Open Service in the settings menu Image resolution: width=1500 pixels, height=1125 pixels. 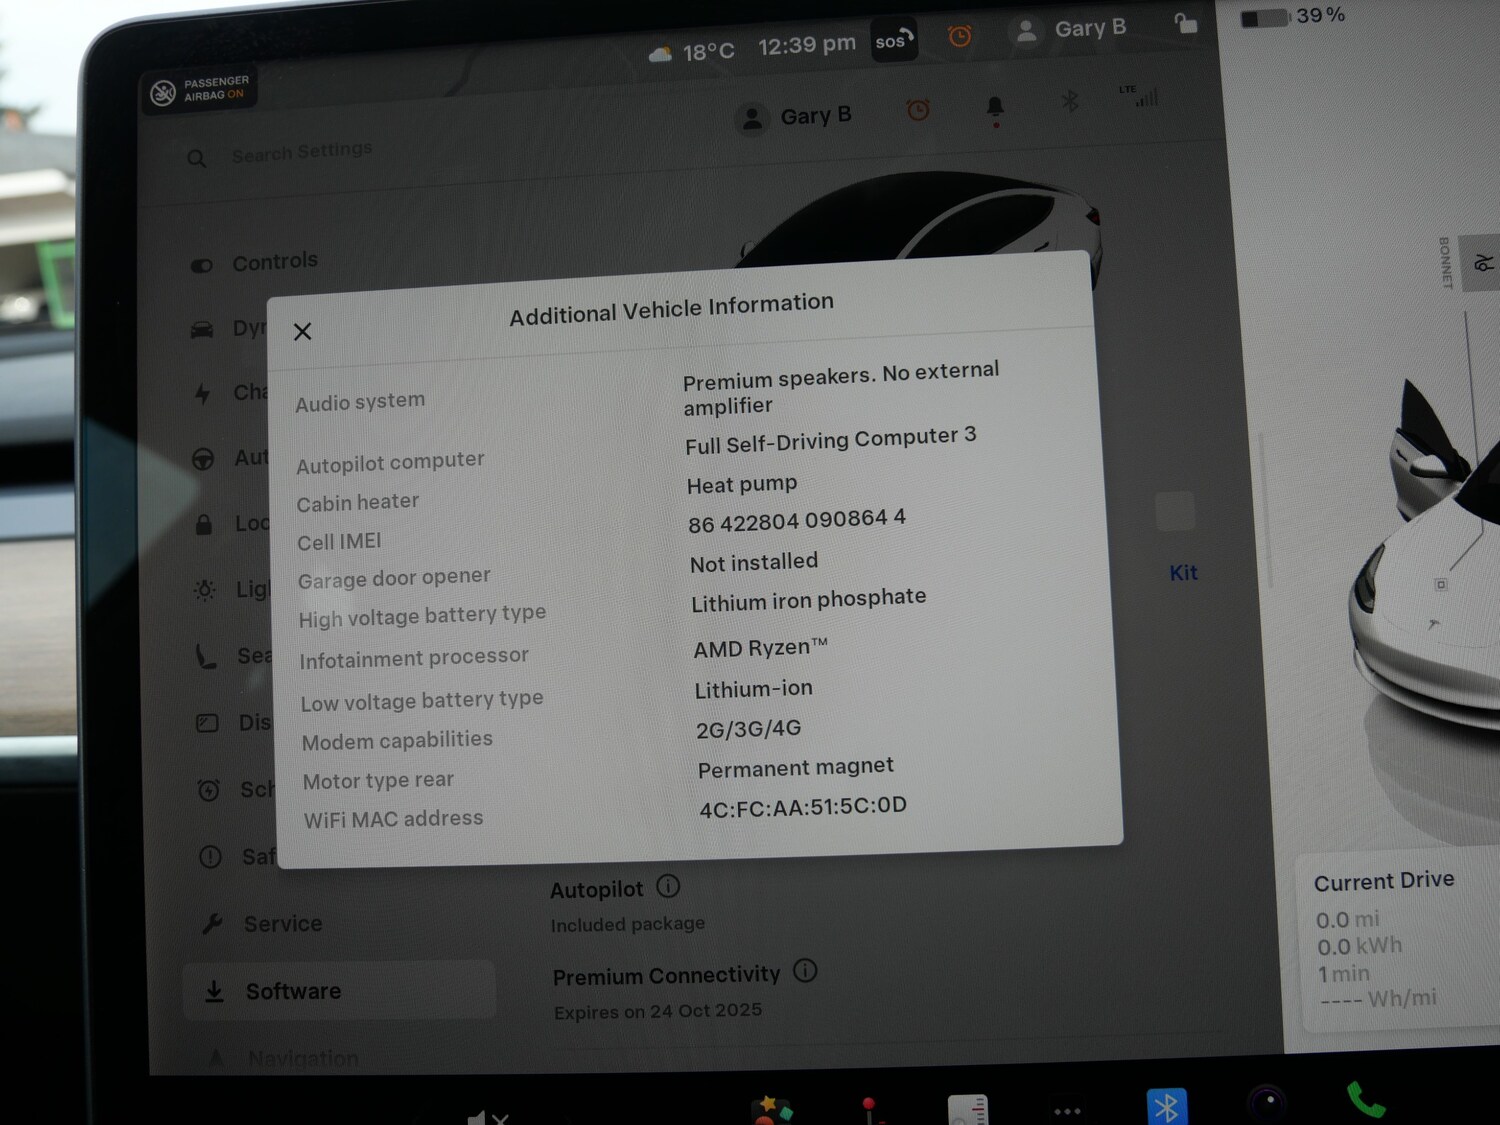coord(282,924)
